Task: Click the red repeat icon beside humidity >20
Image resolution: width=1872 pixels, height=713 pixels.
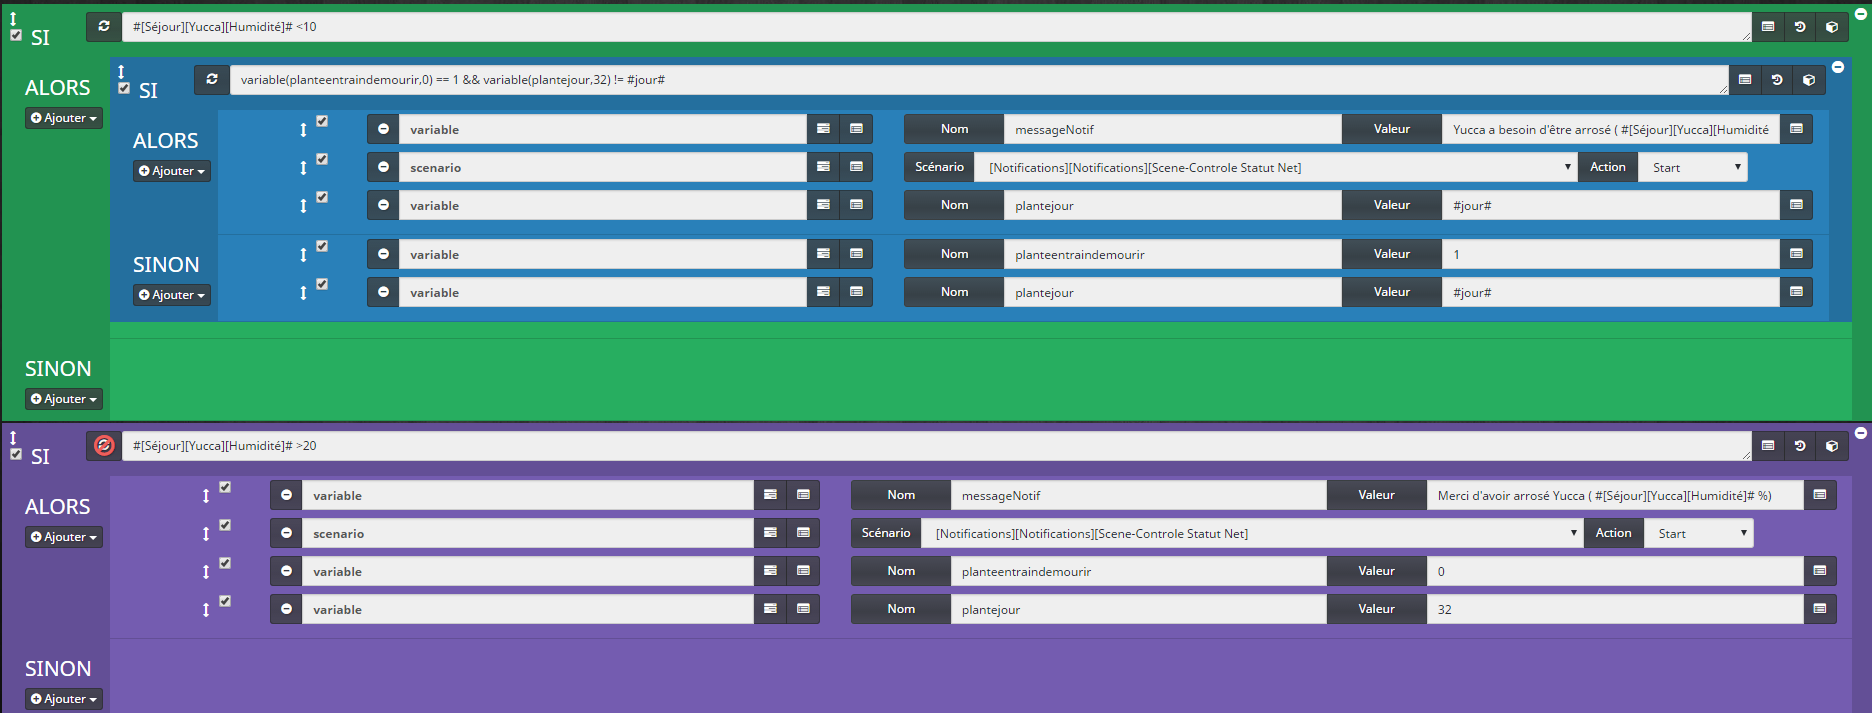Action: pos(104,446)
